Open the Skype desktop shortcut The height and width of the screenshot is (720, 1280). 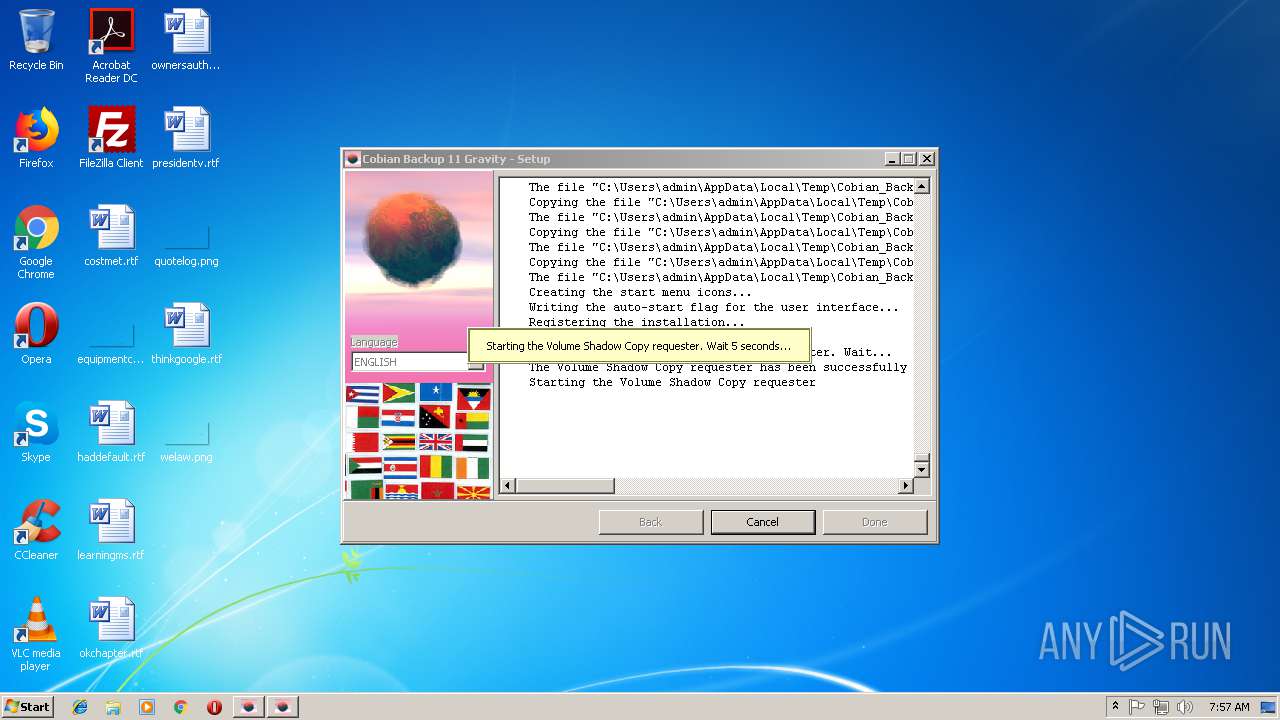[36, 432]
